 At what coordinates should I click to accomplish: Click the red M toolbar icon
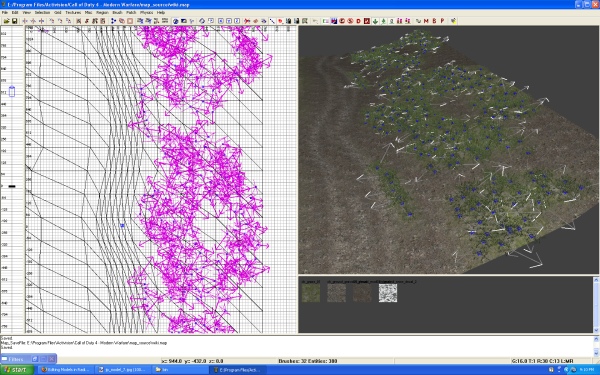tap(426, 21)
